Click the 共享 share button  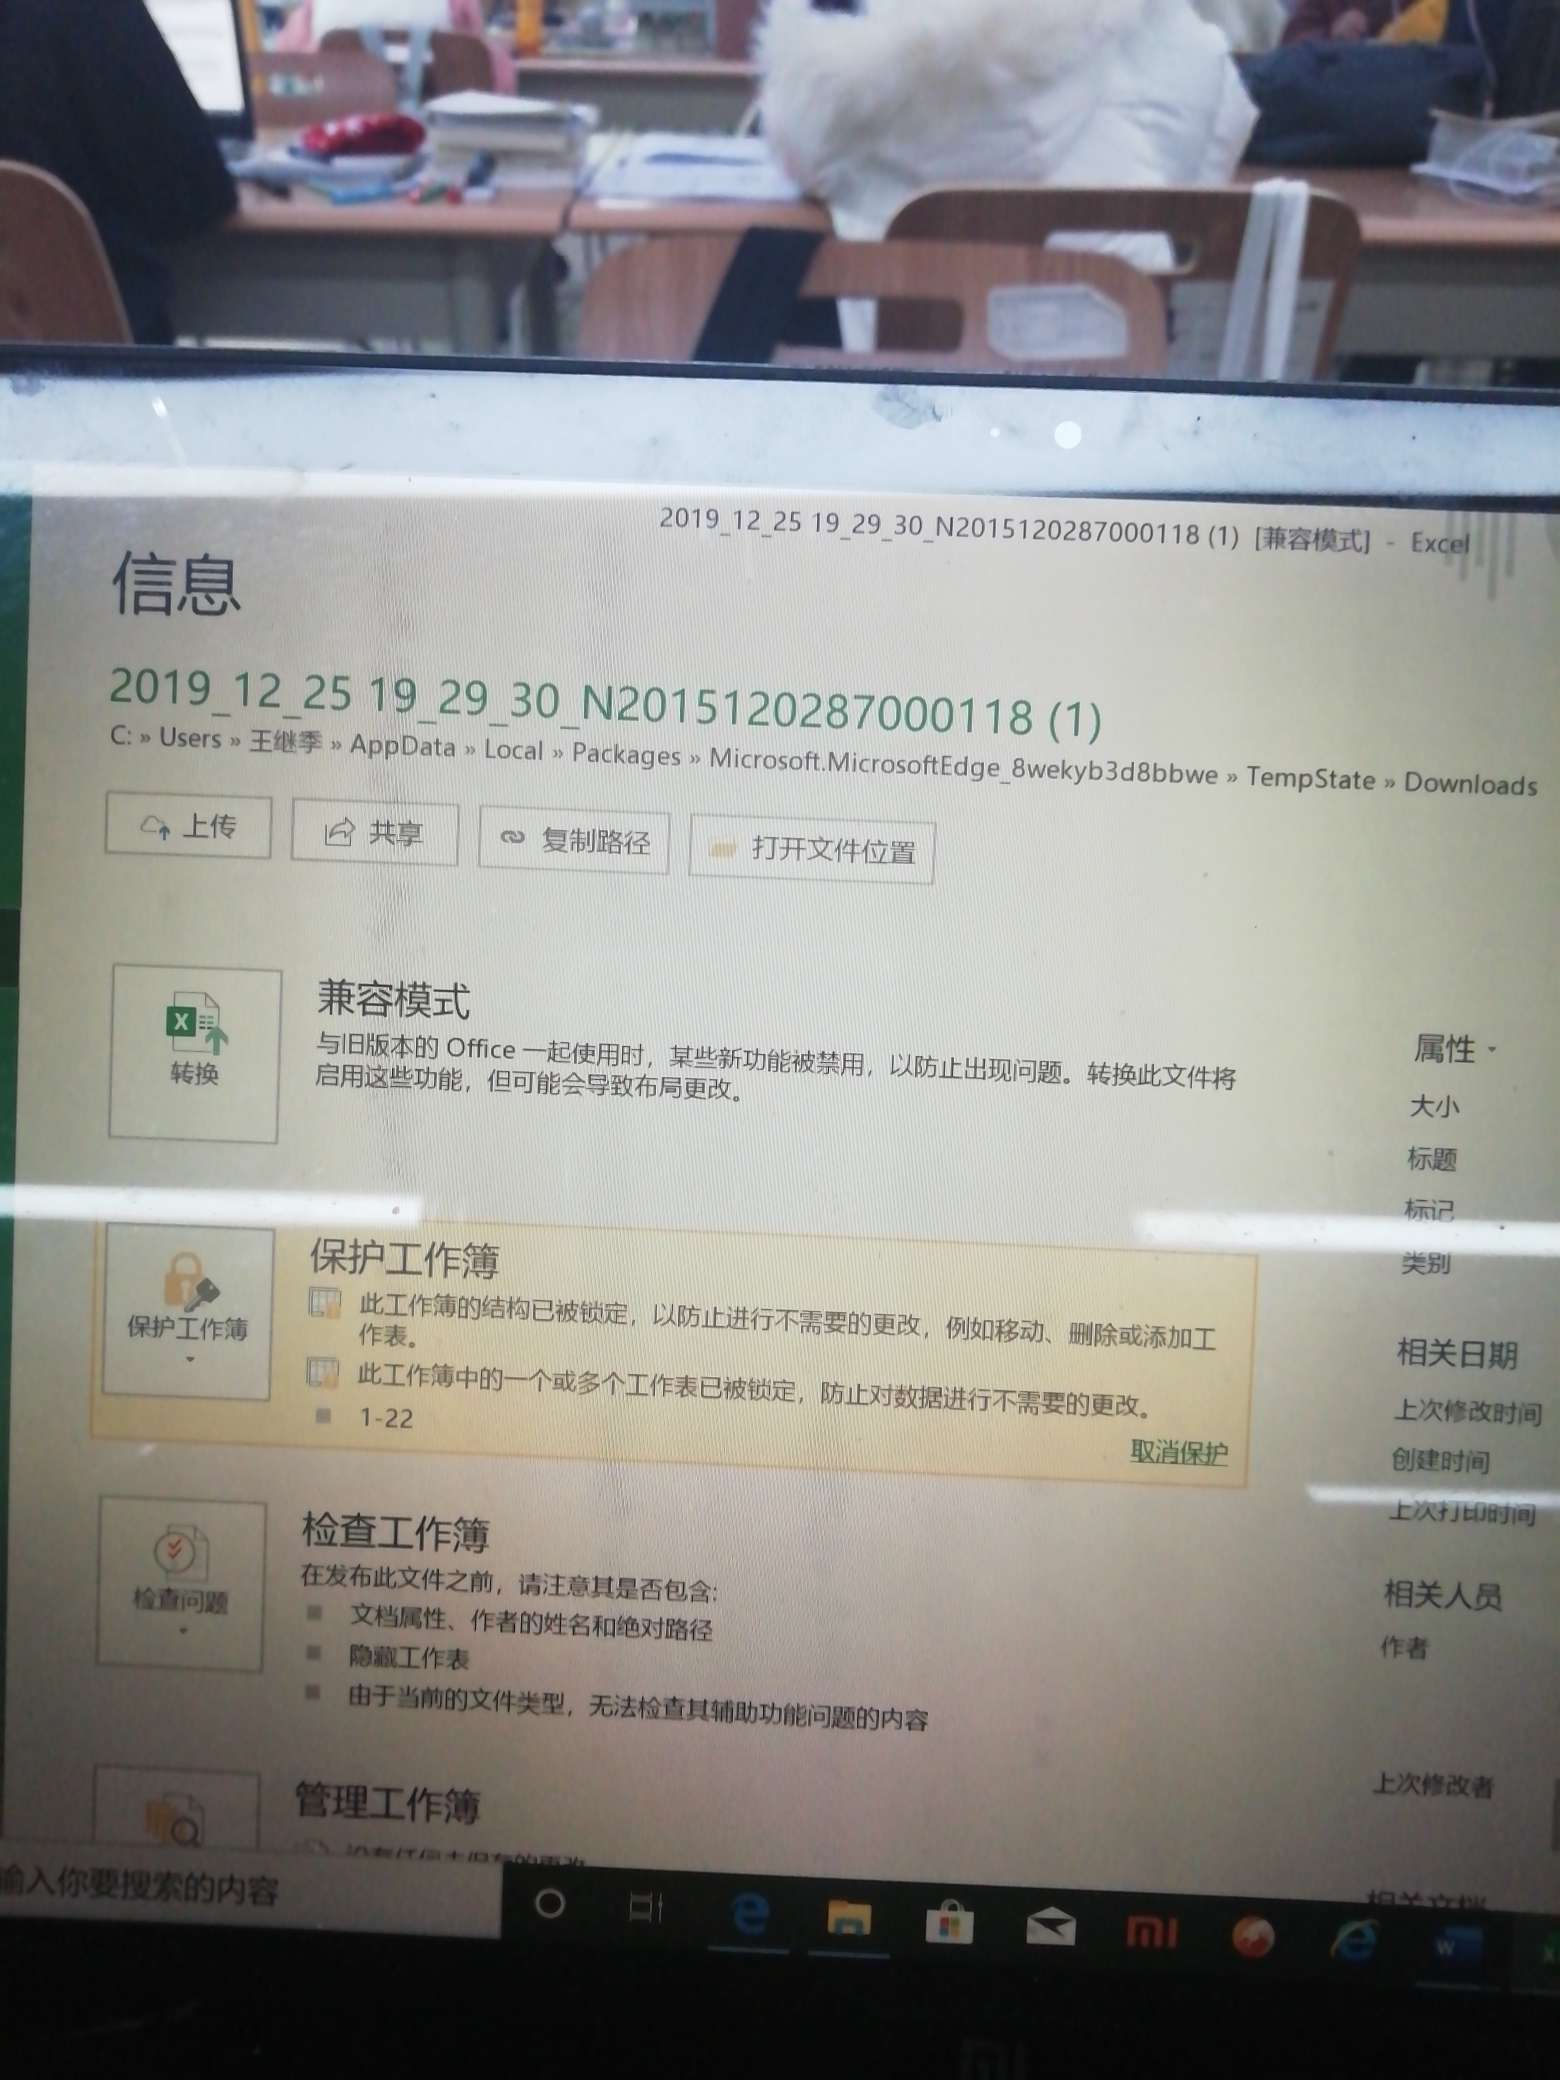pos(375,833)
